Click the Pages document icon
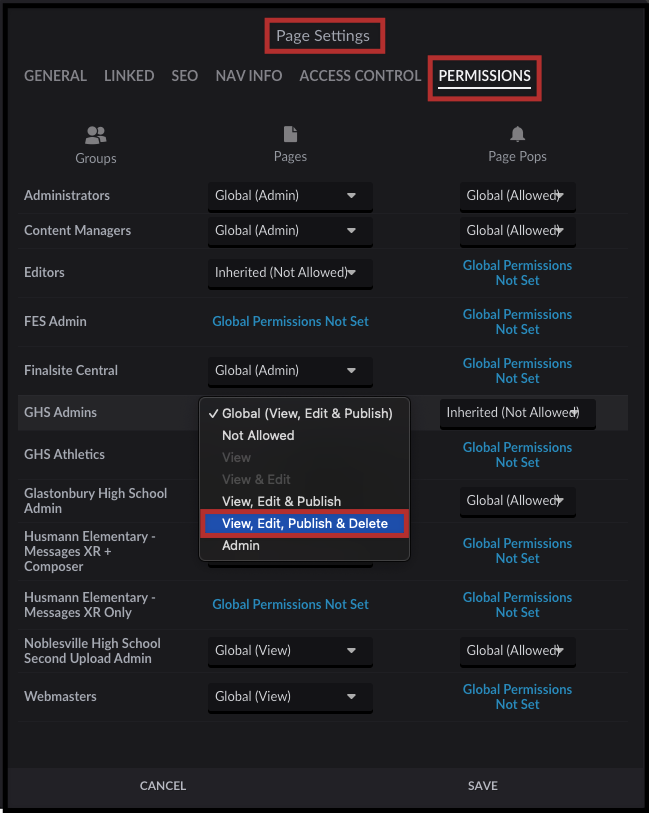The height and width of the screenshot is (813, 649). tap(290, 134)
